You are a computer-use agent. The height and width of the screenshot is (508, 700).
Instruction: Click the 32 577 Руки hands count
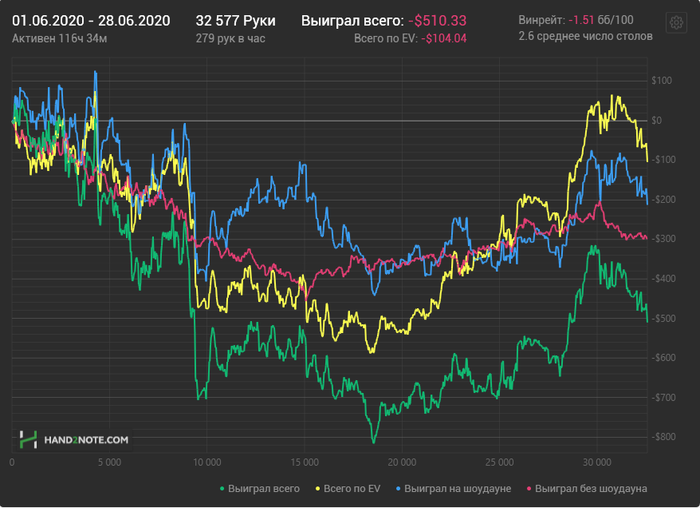(235, 21)
